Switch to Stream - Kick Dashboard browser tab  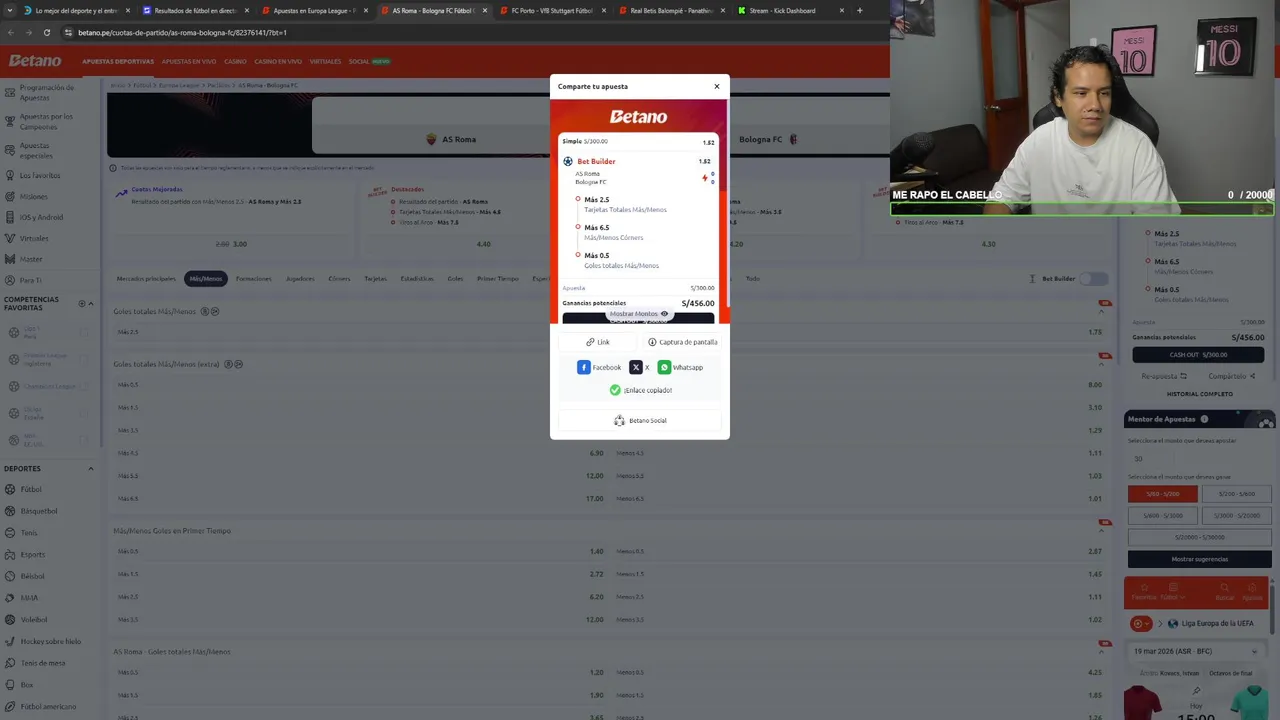[790, 11]
